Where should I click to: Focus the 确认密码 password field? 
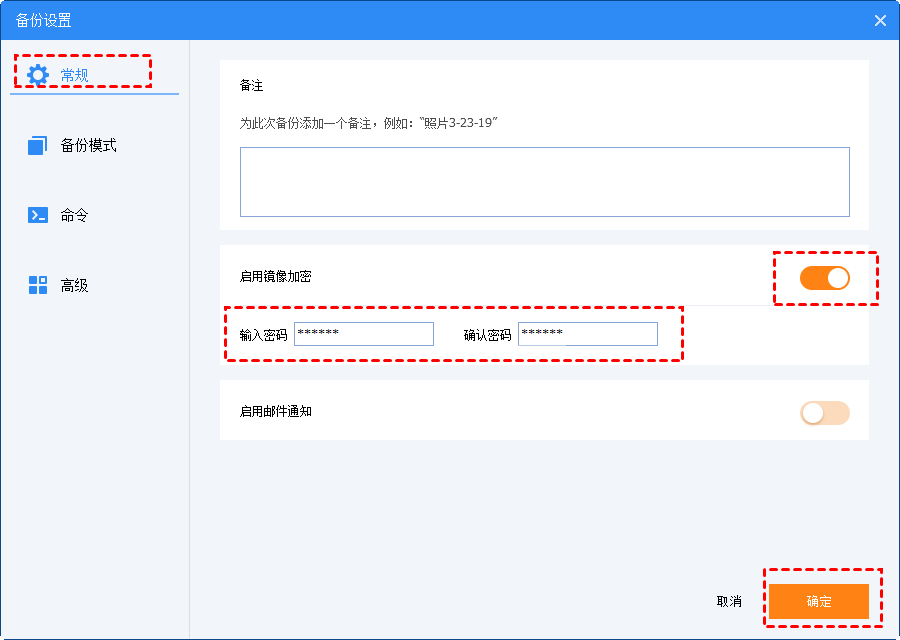588,334
